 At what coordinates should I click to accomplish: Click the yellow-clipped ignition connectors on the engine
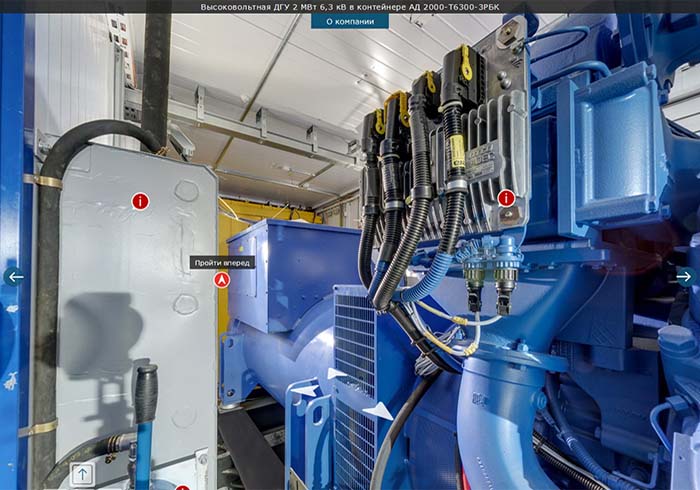[420, 100]
